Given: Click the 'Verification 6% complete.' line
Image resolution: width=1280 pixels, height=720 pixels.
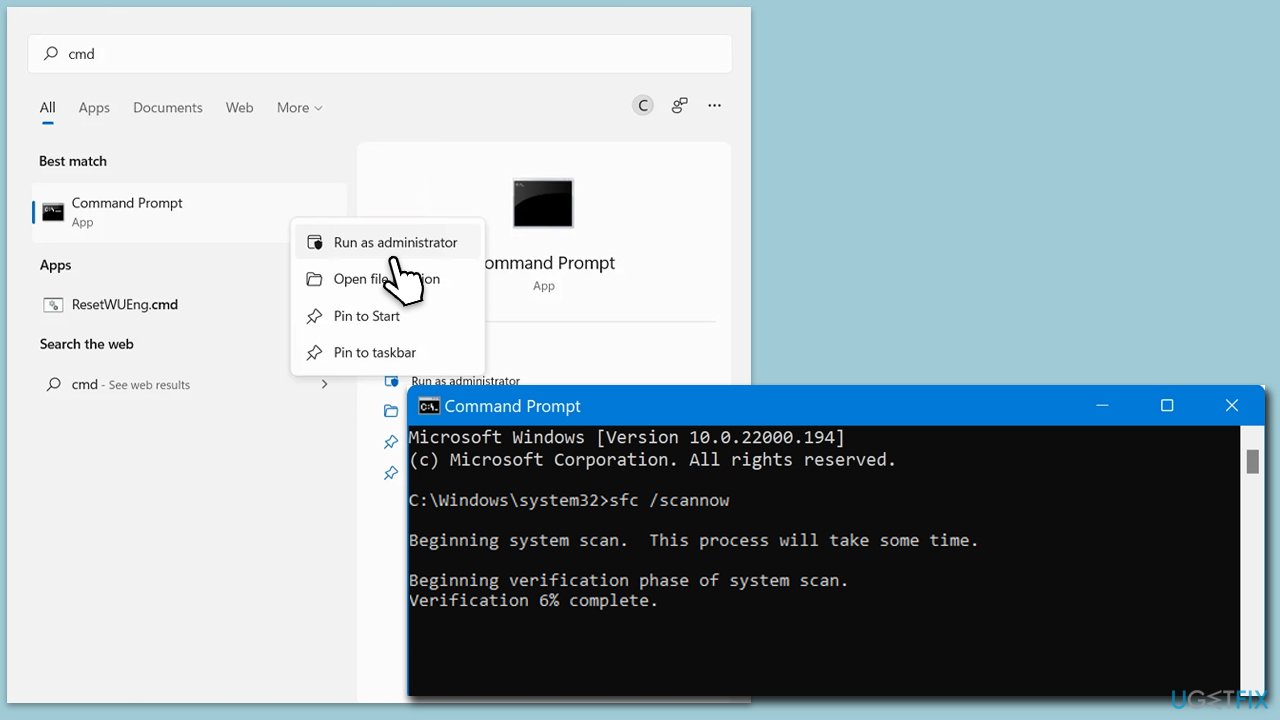Looking at the screenshot, I should tap(534, 600).
